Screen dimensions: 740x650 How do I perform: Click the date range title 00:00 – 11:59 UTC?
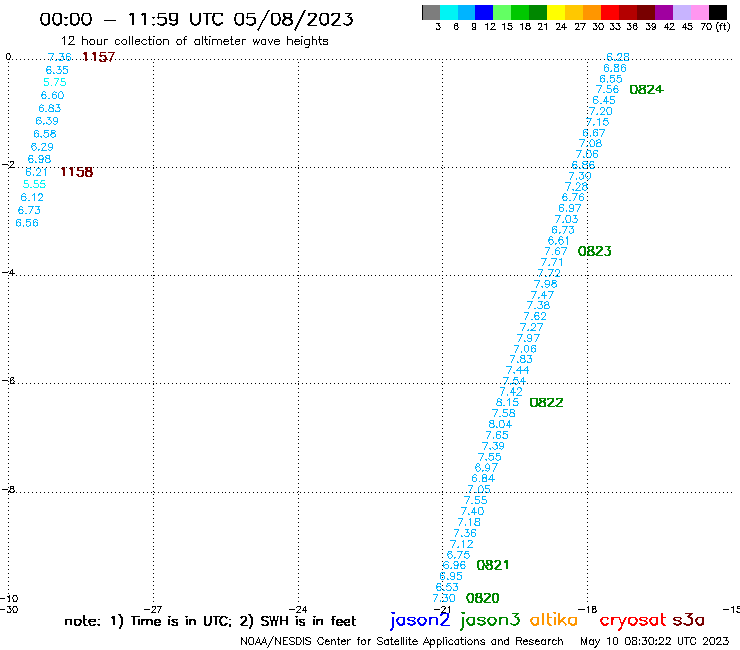click(196, 19)
